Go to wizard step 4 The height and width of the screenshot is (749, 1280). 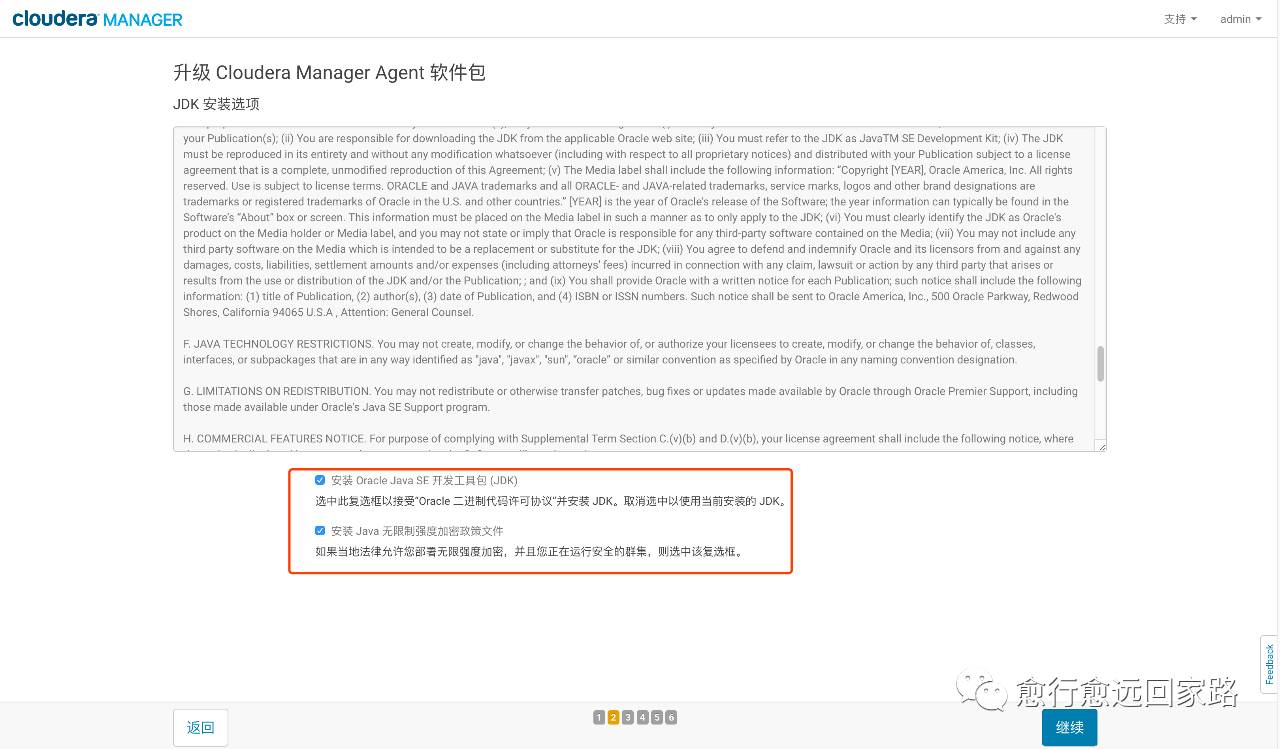642,717
